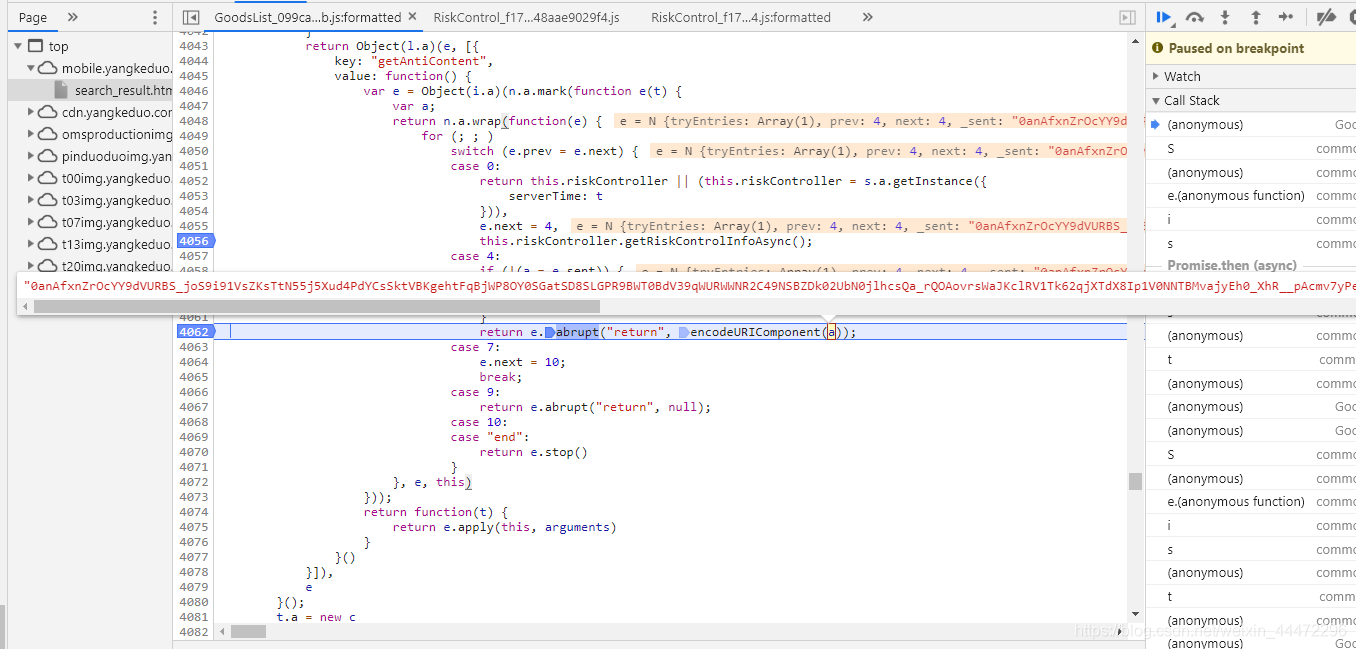The image size is (1356, 649).
Task: Click the Paused on breakpoint info icon
Action: tap(1158, 48)
